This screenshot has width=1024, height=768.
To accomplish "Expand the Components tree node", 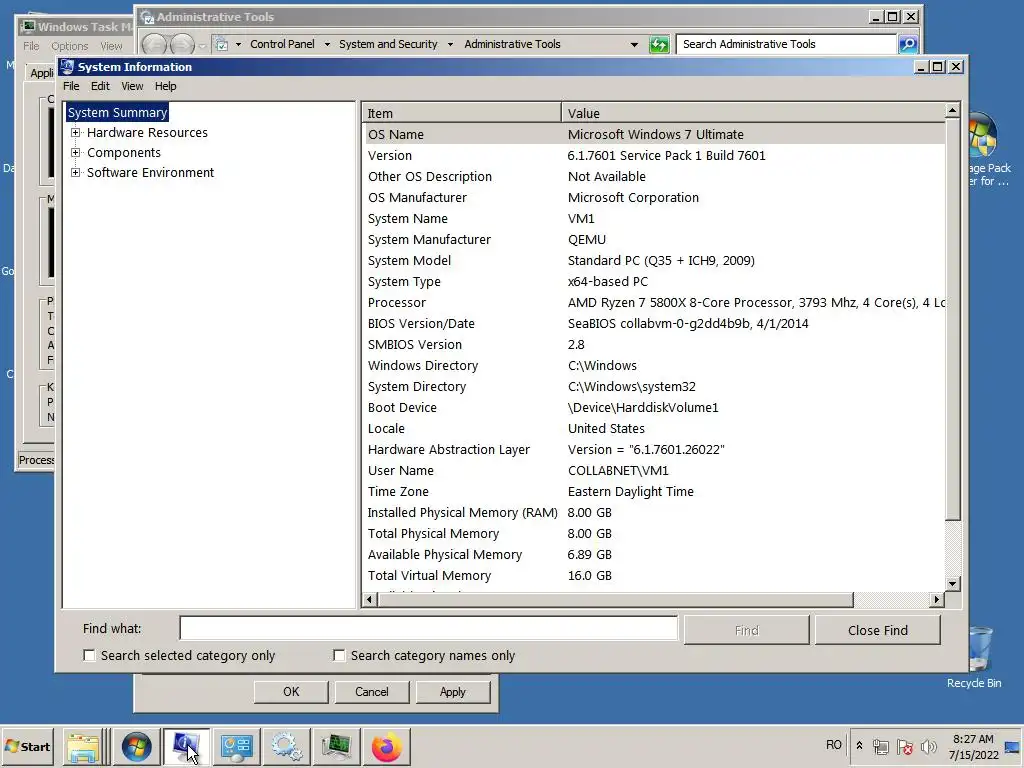I will pos(76,153).
